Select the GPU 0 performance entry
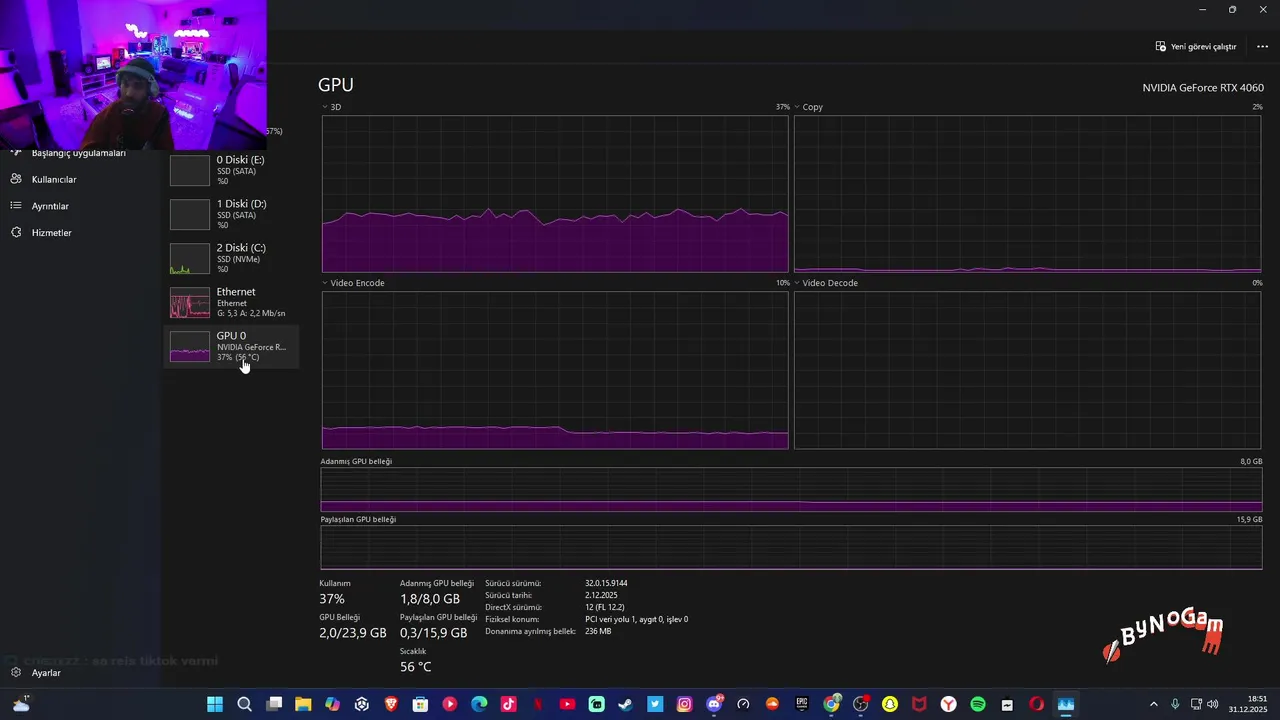1280x720 pixels. click(231, 346)
